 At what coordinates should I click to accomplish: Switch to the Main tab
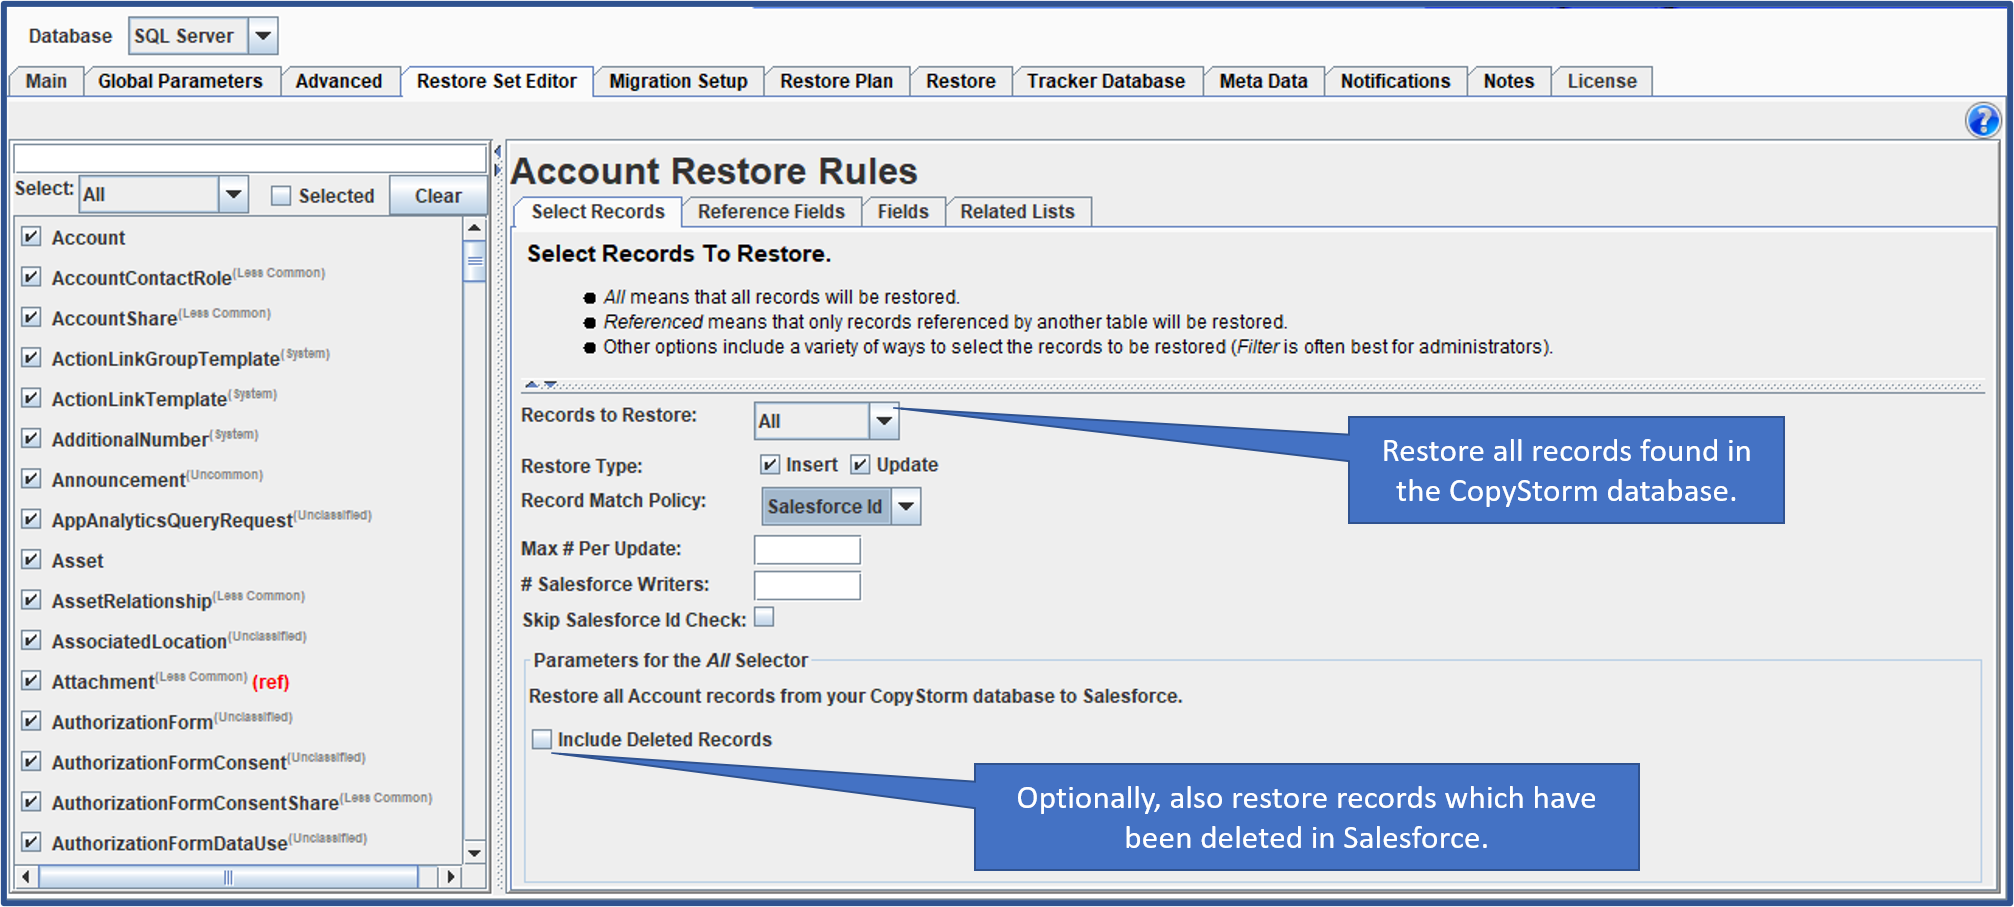46,81
